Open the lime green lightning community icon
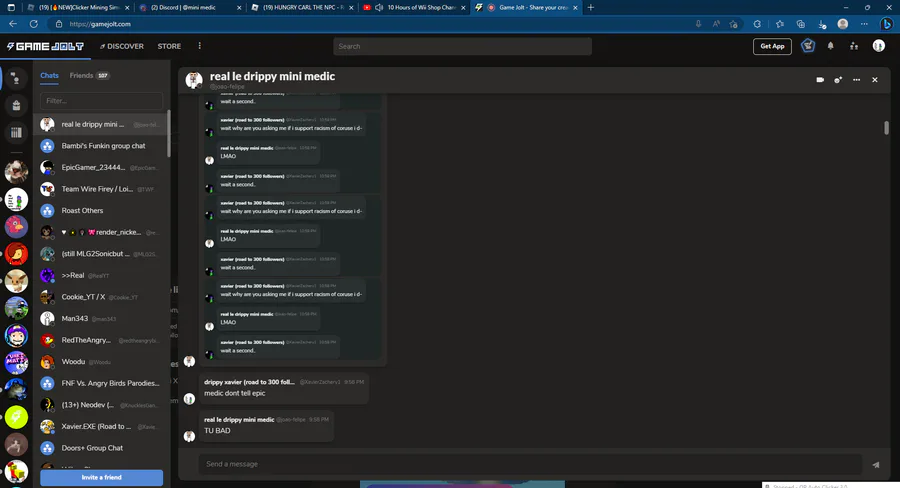The height and width of the screenshot is (488, 900). (x=16, y=417)
